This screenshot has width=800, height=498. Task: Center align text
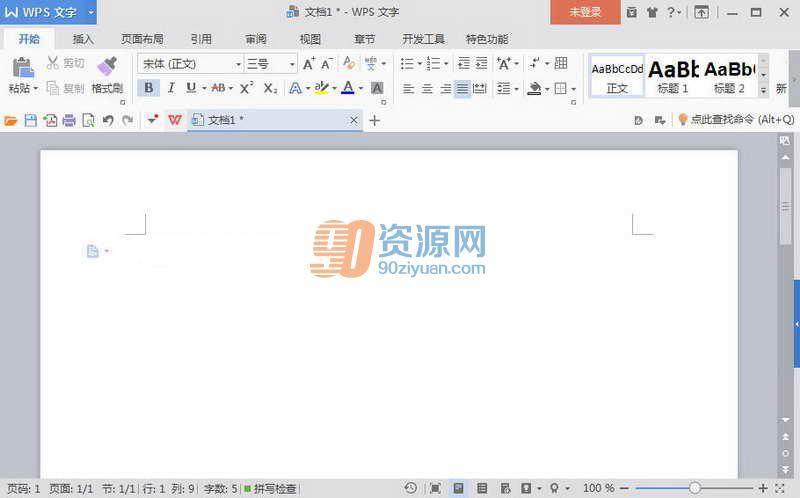click(427, 89)
